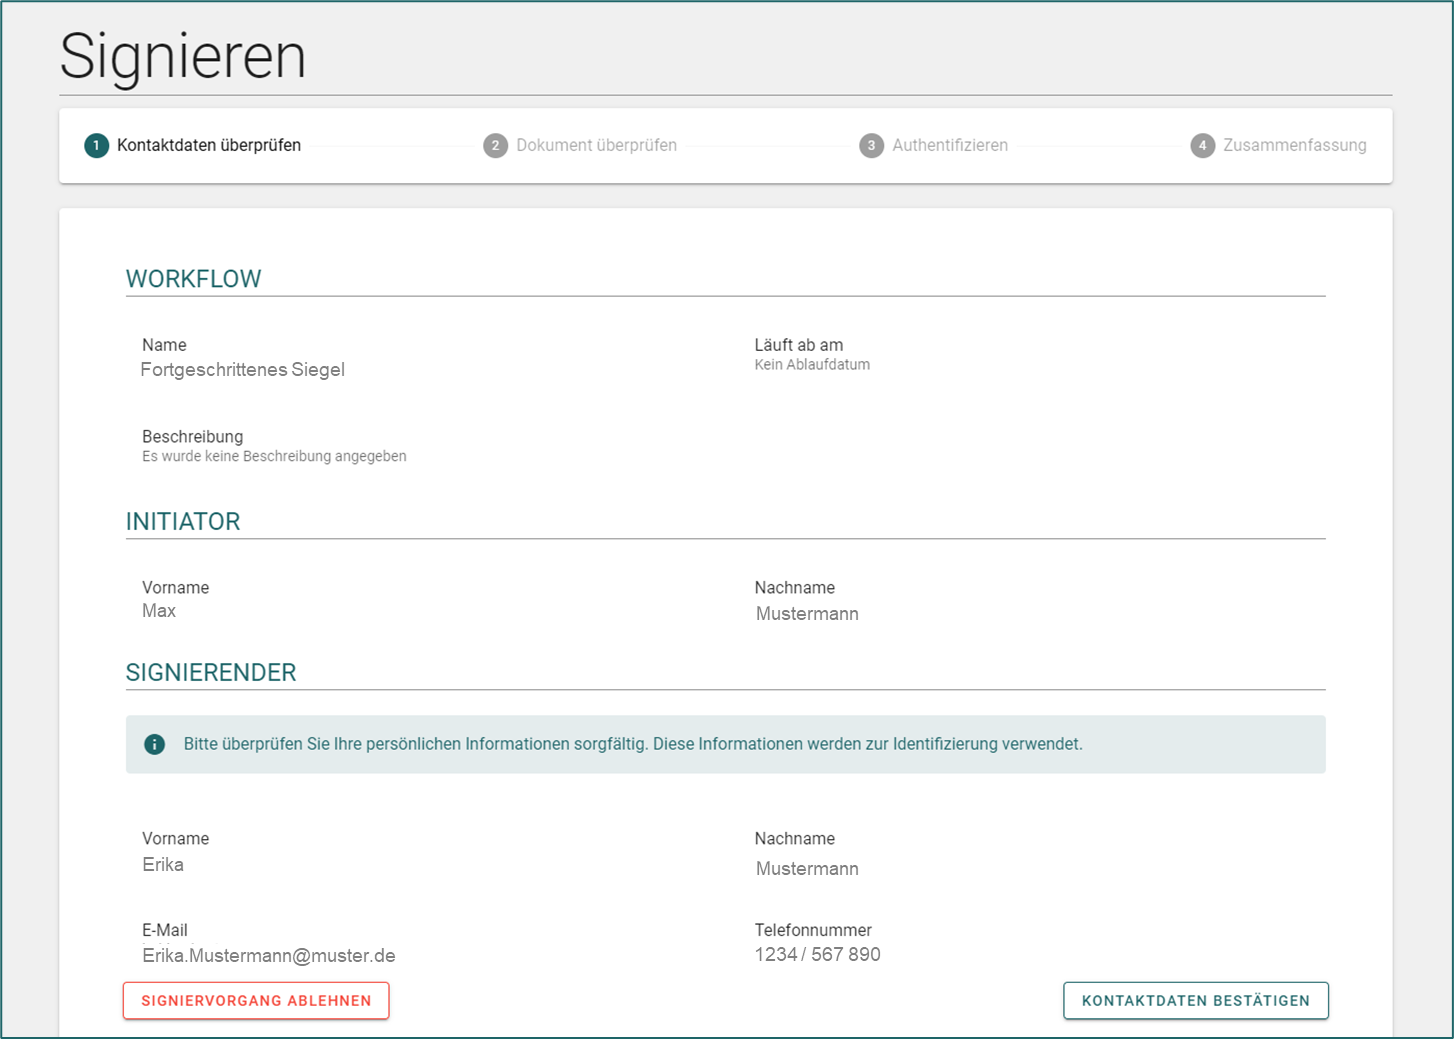Click email Erika.Mustermann@muster.de
The width and height of the screenshot is (1454, 1039).
click(269, 956)
